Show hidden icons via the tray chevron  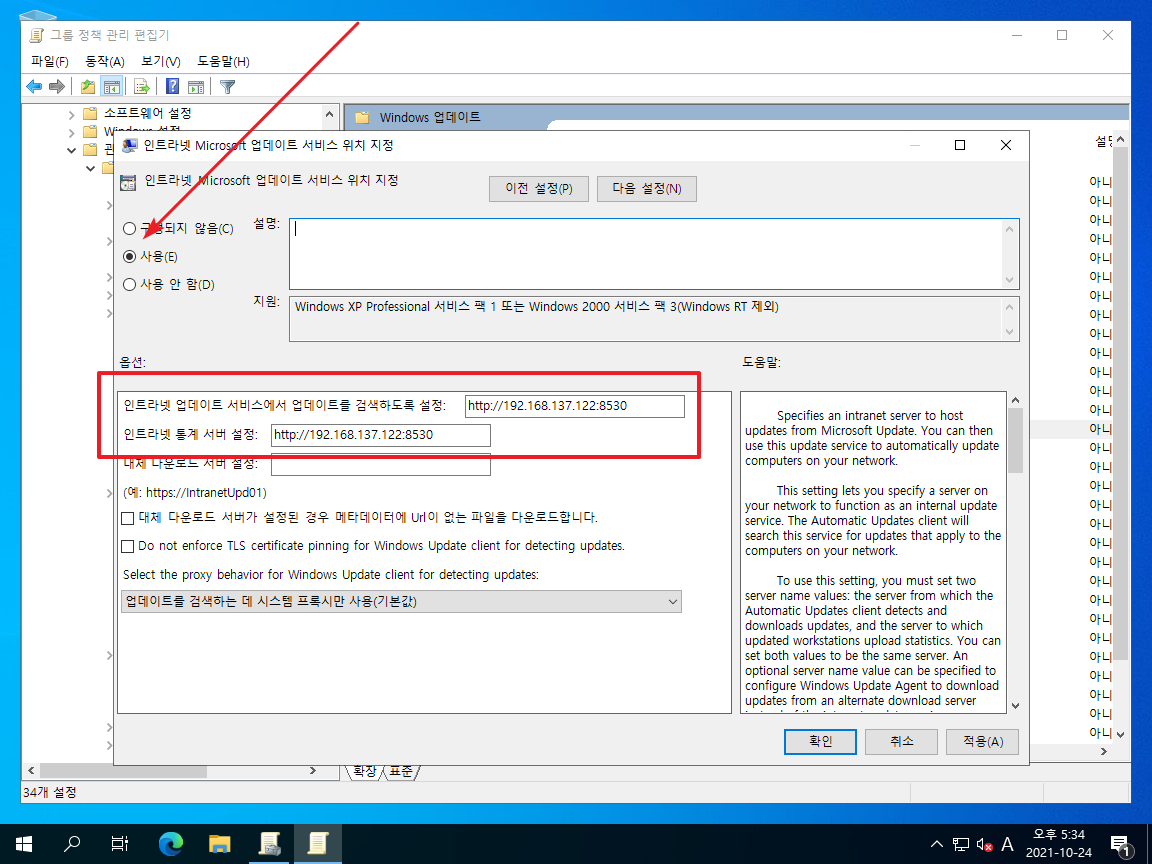tap(937, 845)
